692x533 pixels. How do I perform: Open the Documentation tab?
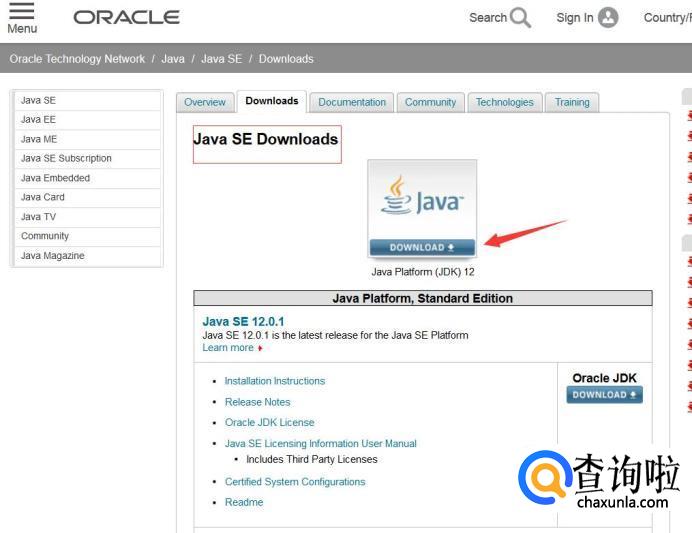[352, 102]
